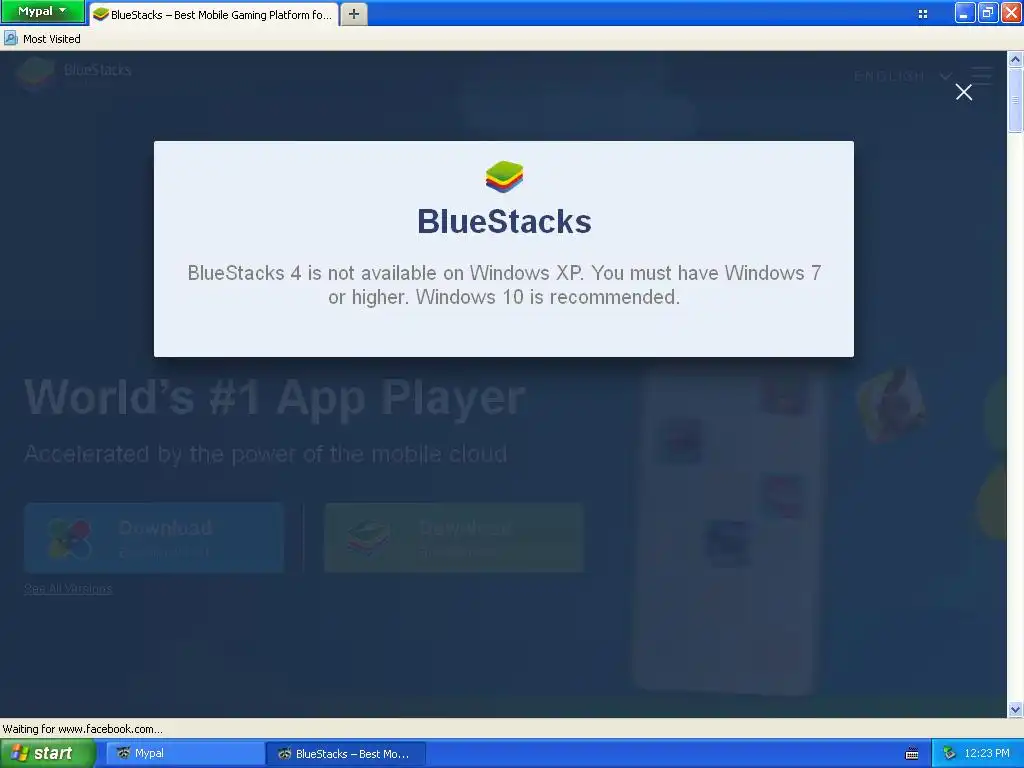Click the 12:23 PM system clock

[x=987, y=754]
